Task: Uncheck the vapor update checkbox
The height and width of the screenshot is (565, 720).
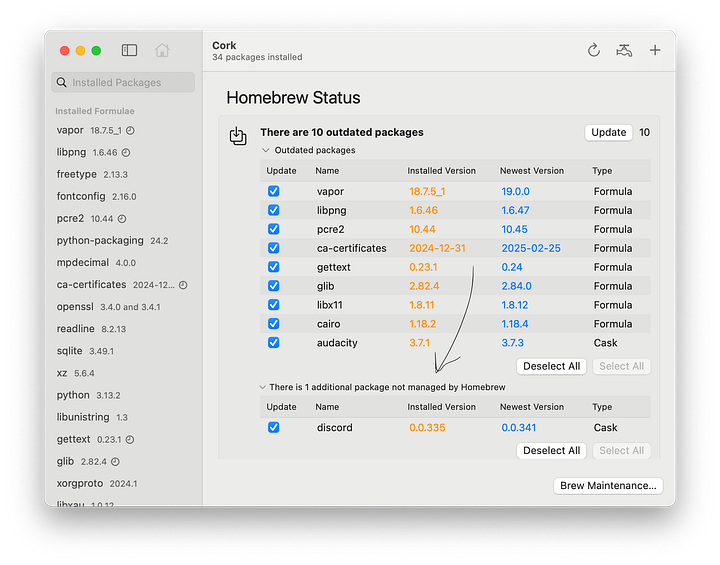Action: click(x=274, y=191)
